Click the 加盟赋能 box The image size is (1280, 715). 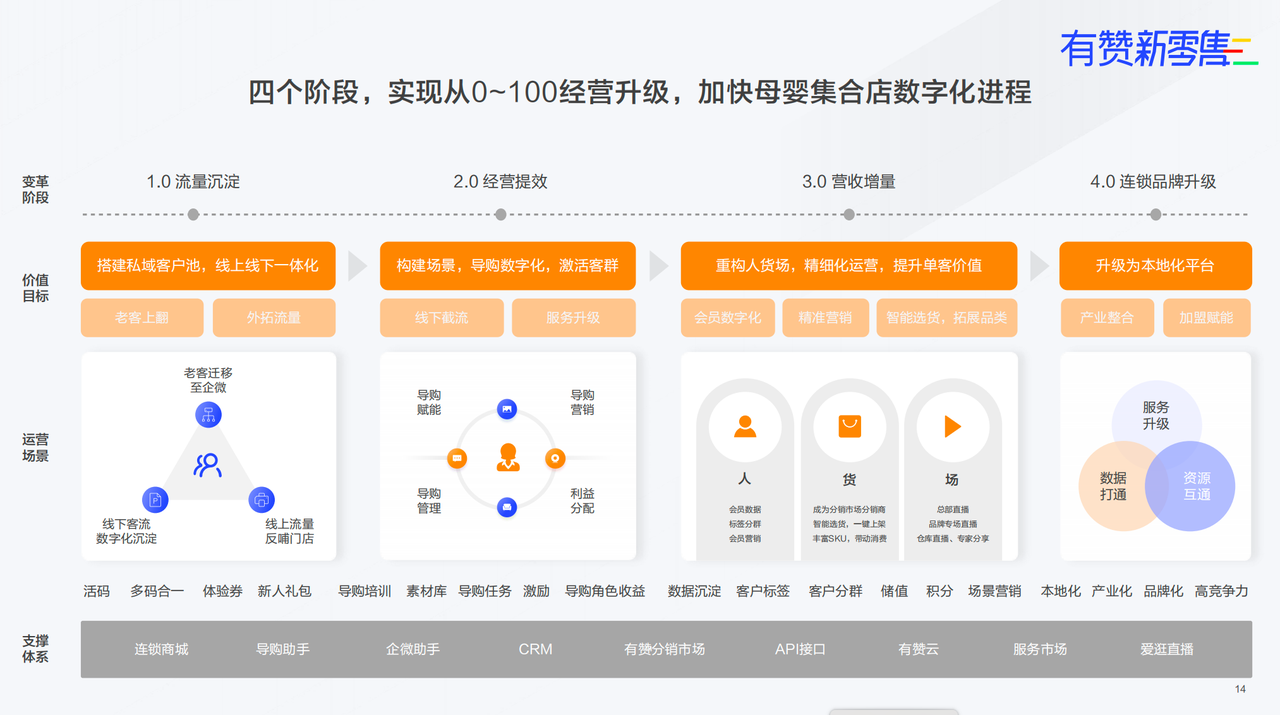point(1207,318)
